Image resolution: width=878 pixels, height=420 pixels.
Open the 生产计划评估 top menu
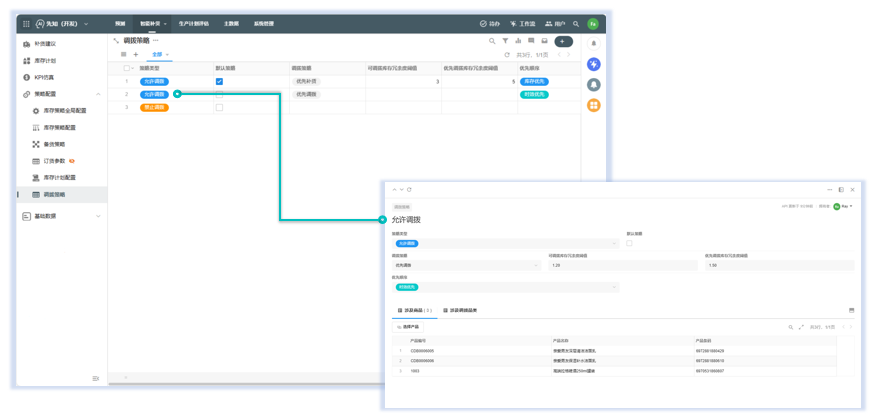[x=194, y=24]
